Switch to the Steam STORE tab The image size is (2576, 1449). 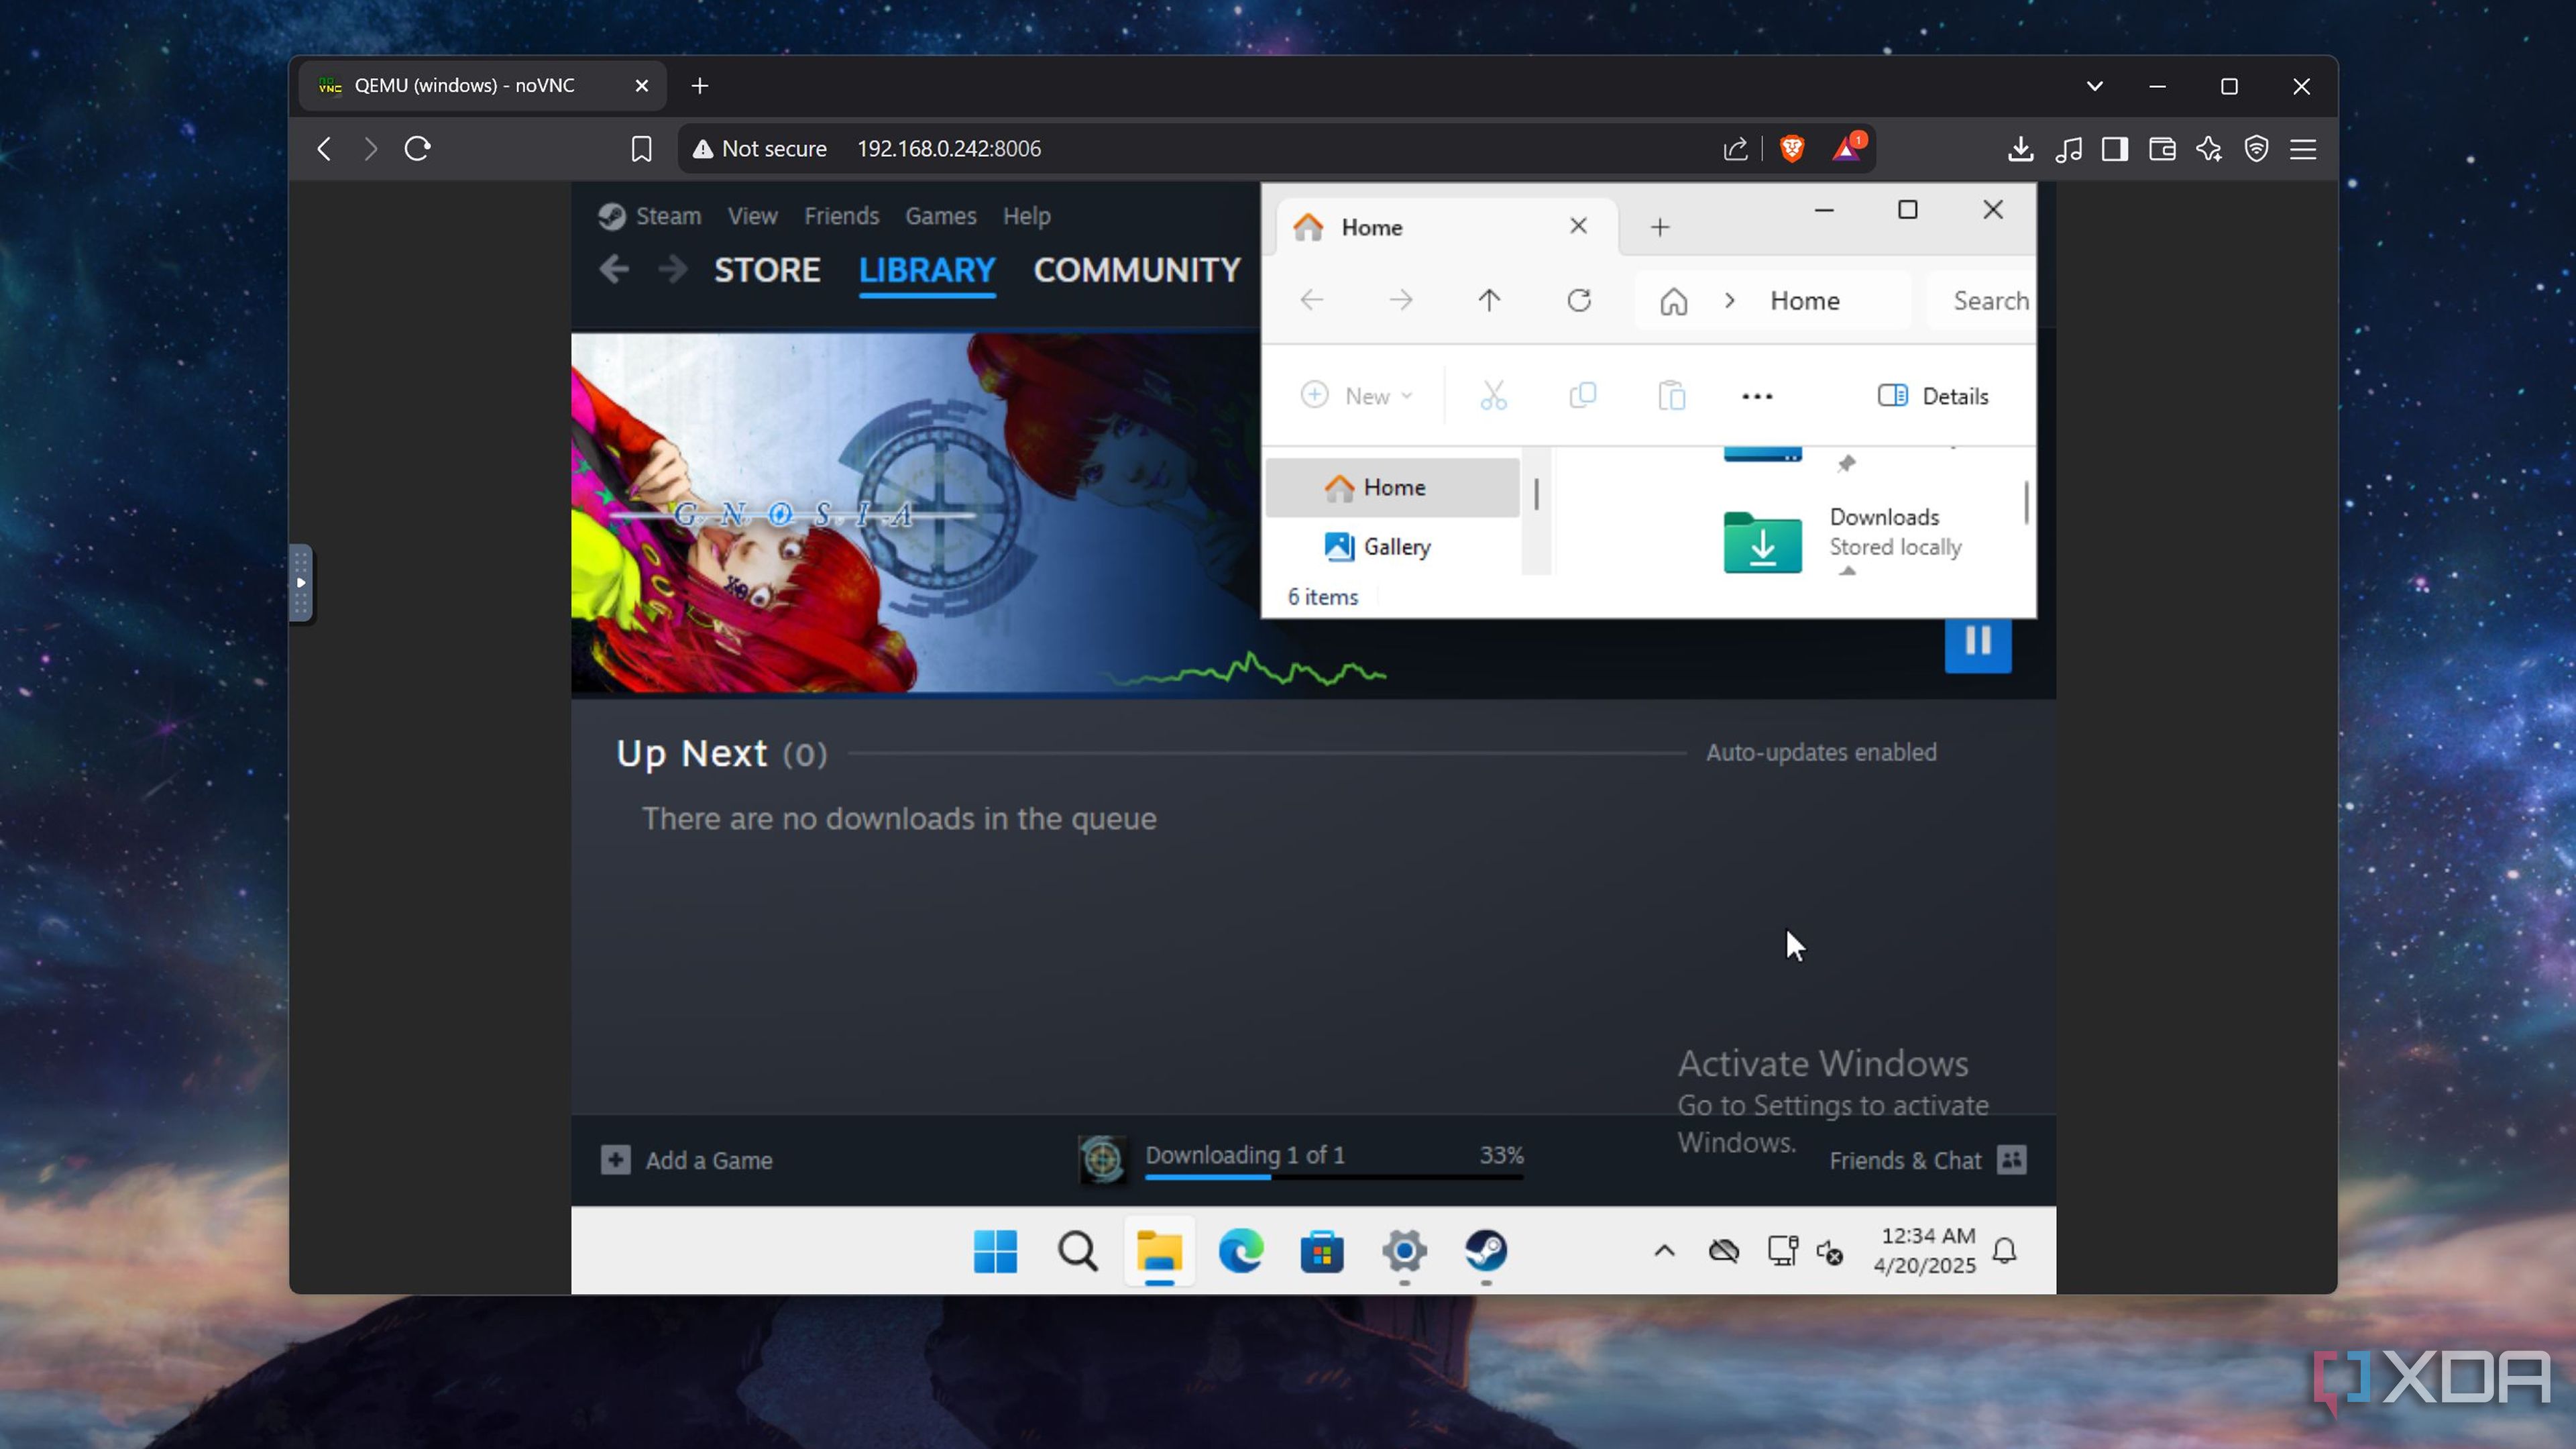click(766, 270)
